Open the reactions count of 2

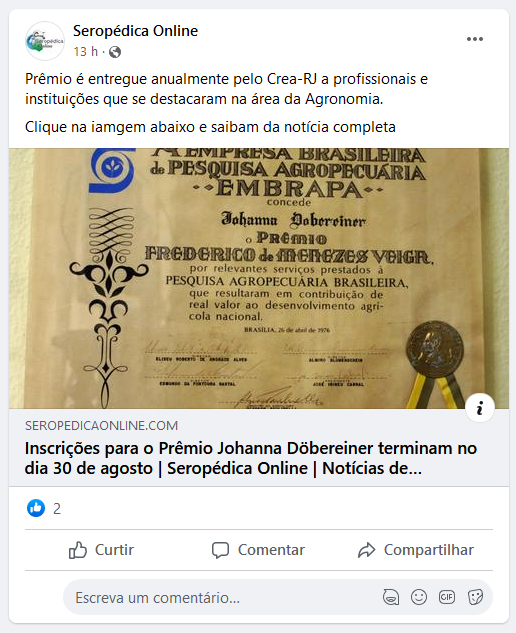(57, 509)
